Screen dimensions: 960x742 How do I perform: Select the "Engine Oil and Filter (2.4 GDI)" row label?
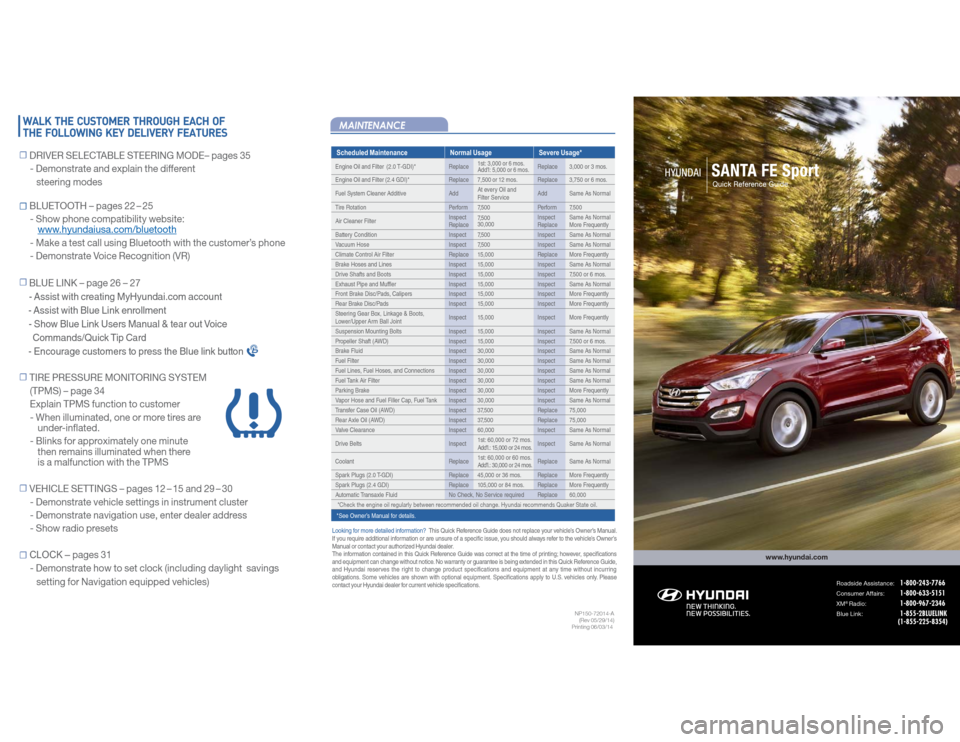tap(372, 180)
